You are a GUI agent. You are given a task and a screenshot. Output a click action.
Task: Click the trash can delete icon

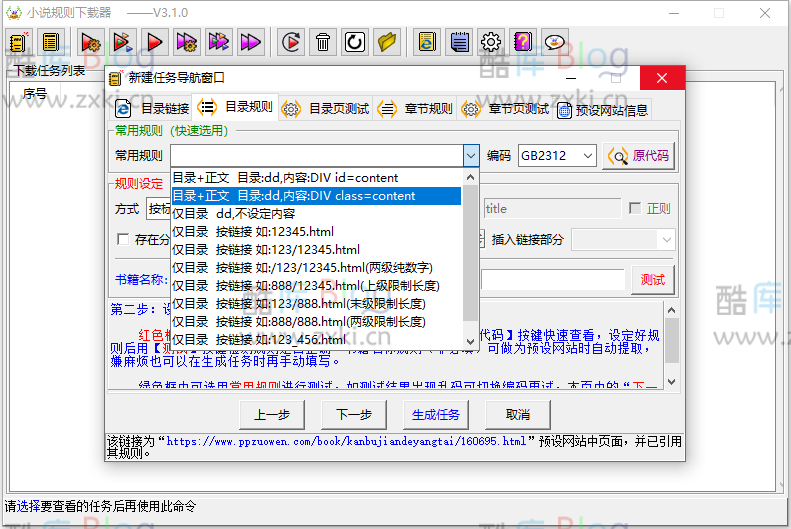point(323,42)
